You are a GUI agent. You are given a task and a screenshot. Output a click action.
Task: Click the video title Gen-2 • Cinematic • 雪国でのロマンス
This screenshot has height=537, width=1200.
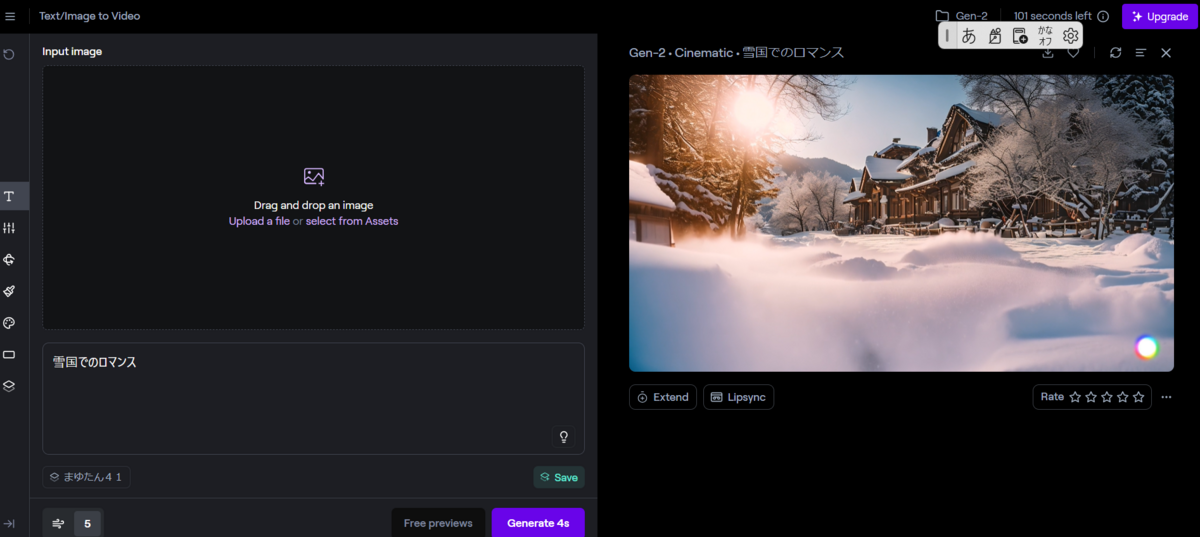736,53
